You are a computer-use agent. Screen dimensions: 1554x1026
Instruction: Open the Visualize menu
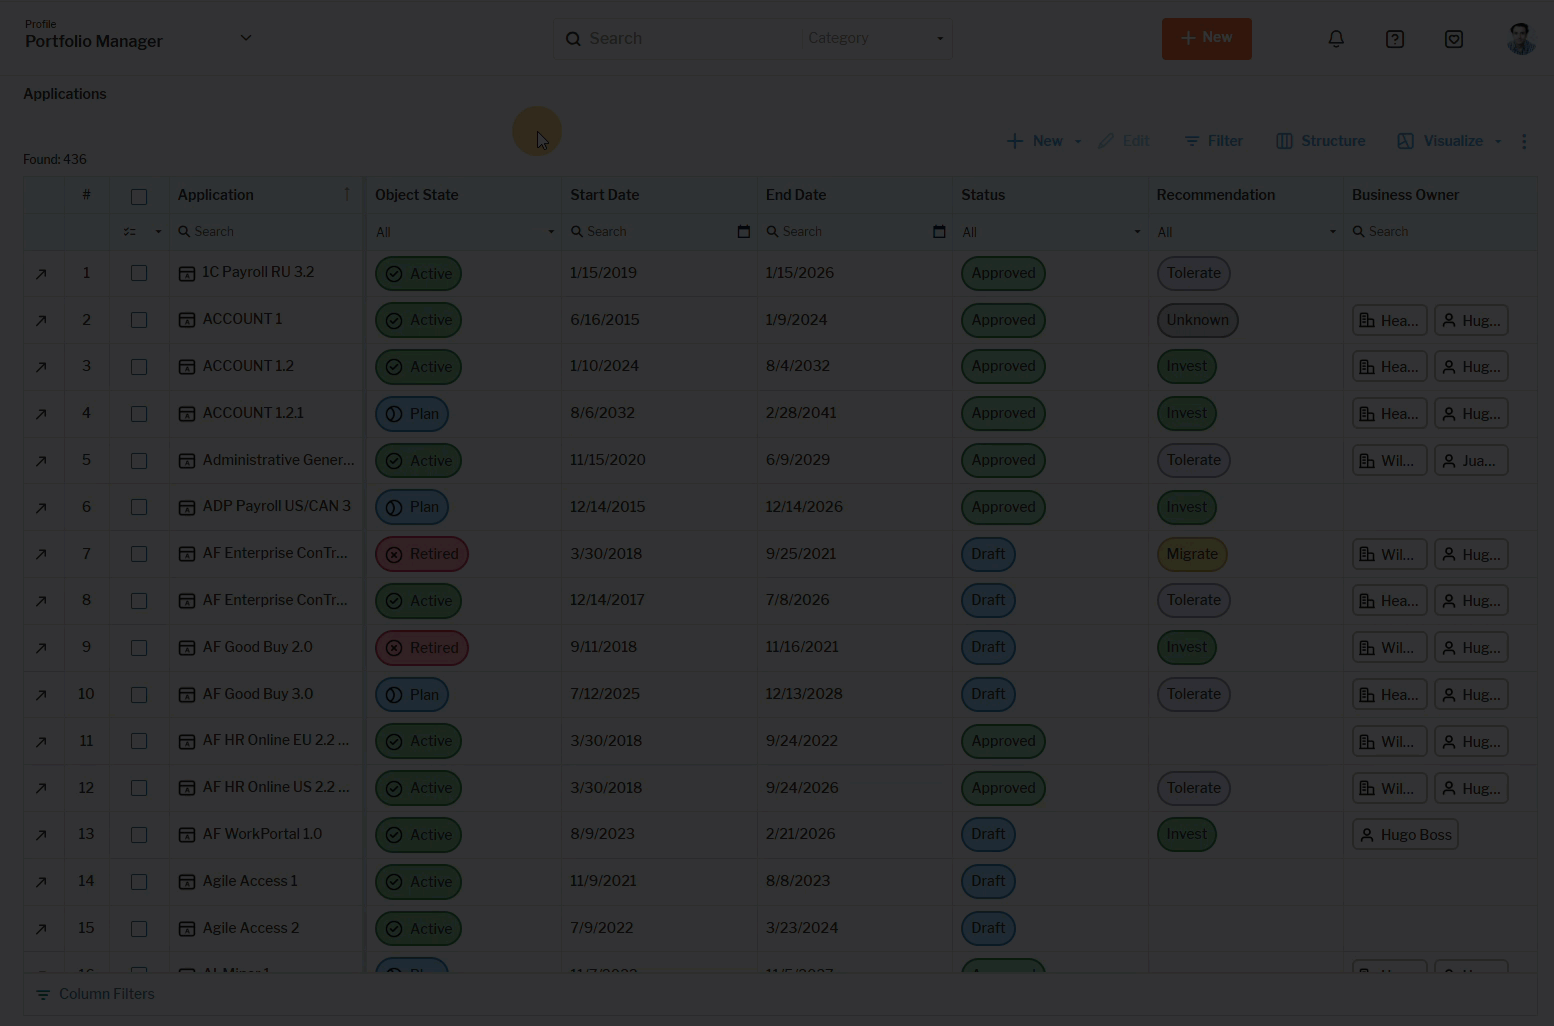[1441, 141]
